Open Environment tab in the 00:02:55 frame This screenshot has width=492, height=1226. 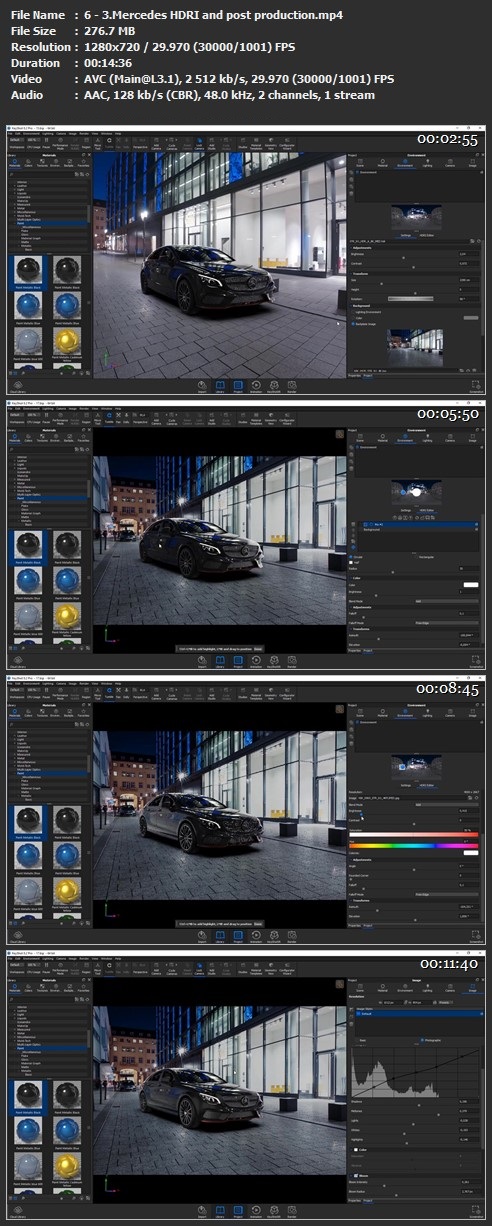point(405,163)
